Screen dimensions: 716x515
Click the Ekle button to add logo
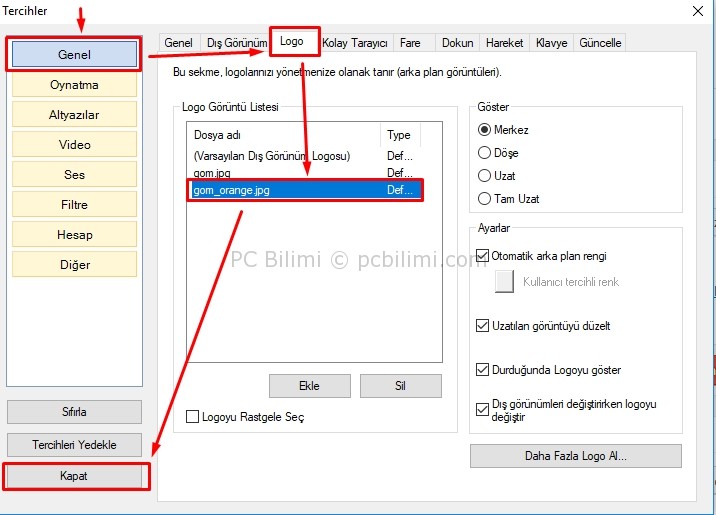tap(310, 386)
